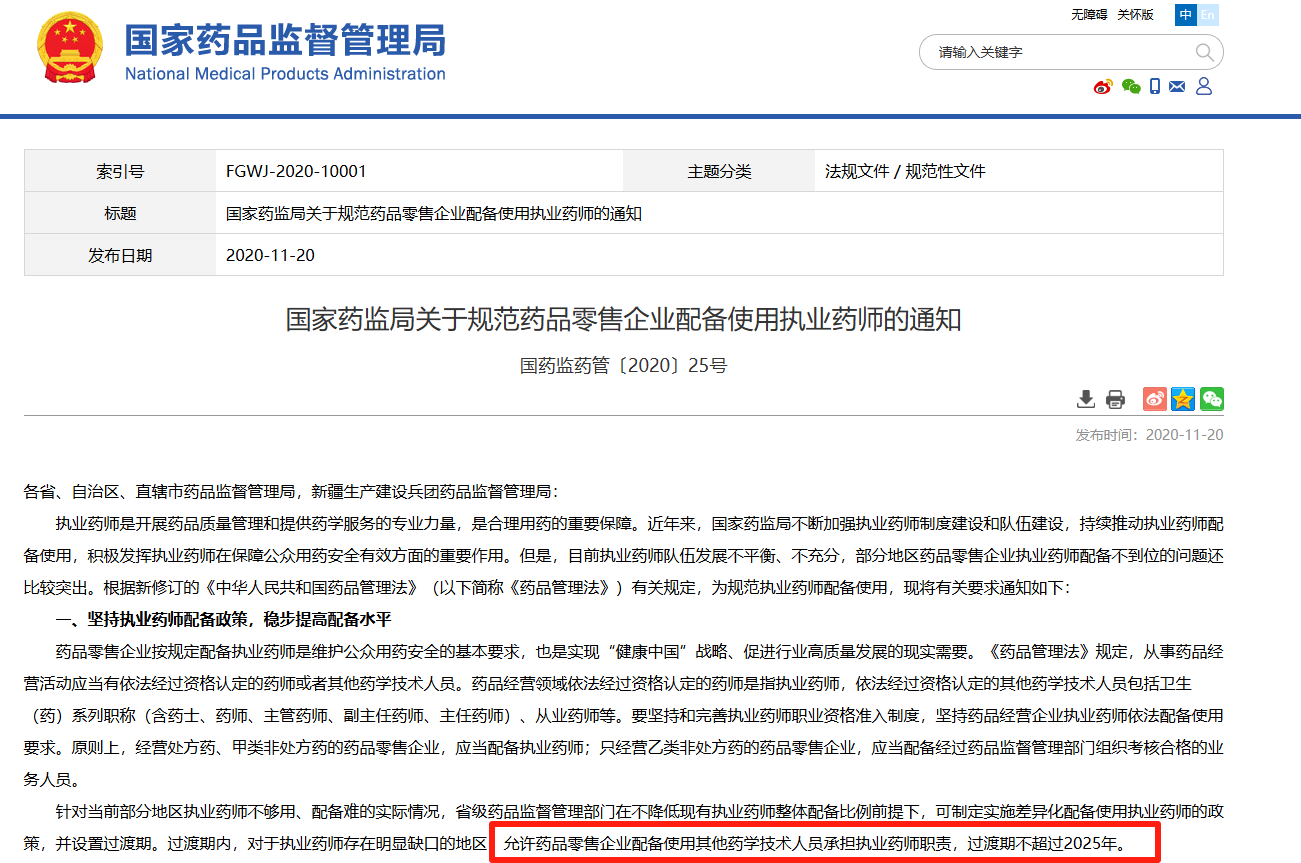Select the 中 Chinese language option

(1186, 15)
